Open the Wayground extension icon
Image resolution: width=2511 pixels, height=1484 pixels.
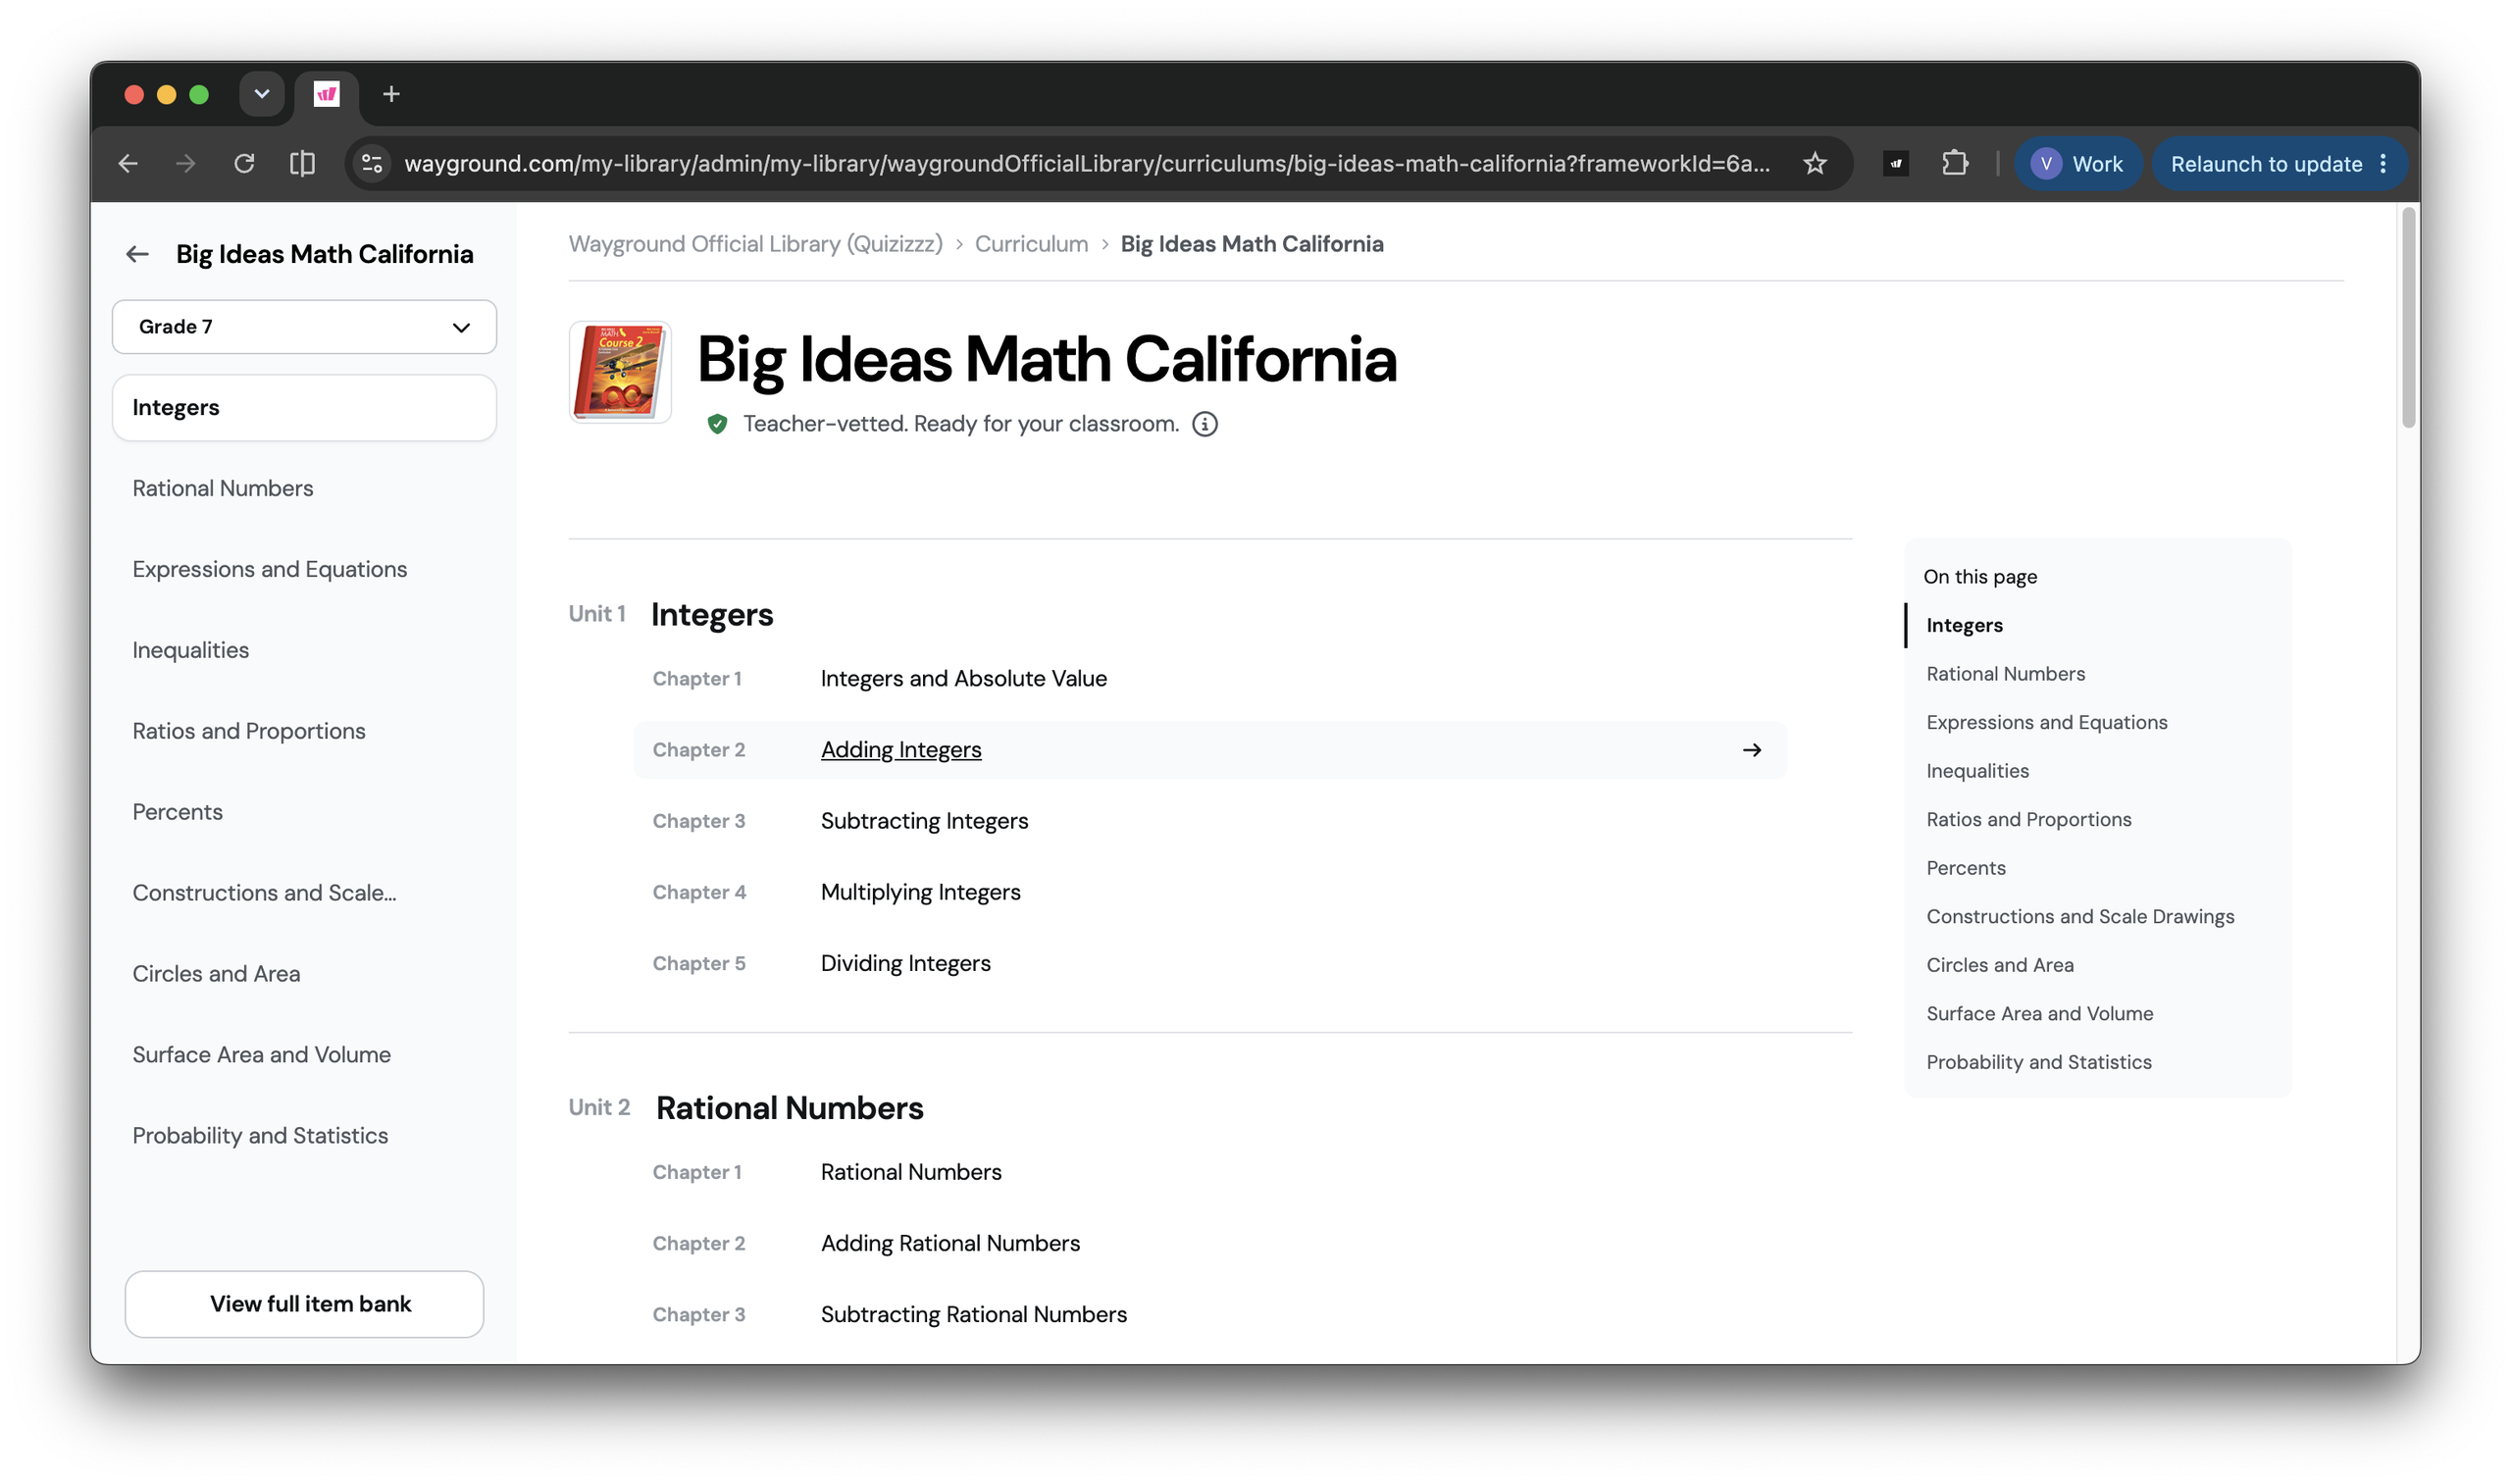coord(1896,163)
